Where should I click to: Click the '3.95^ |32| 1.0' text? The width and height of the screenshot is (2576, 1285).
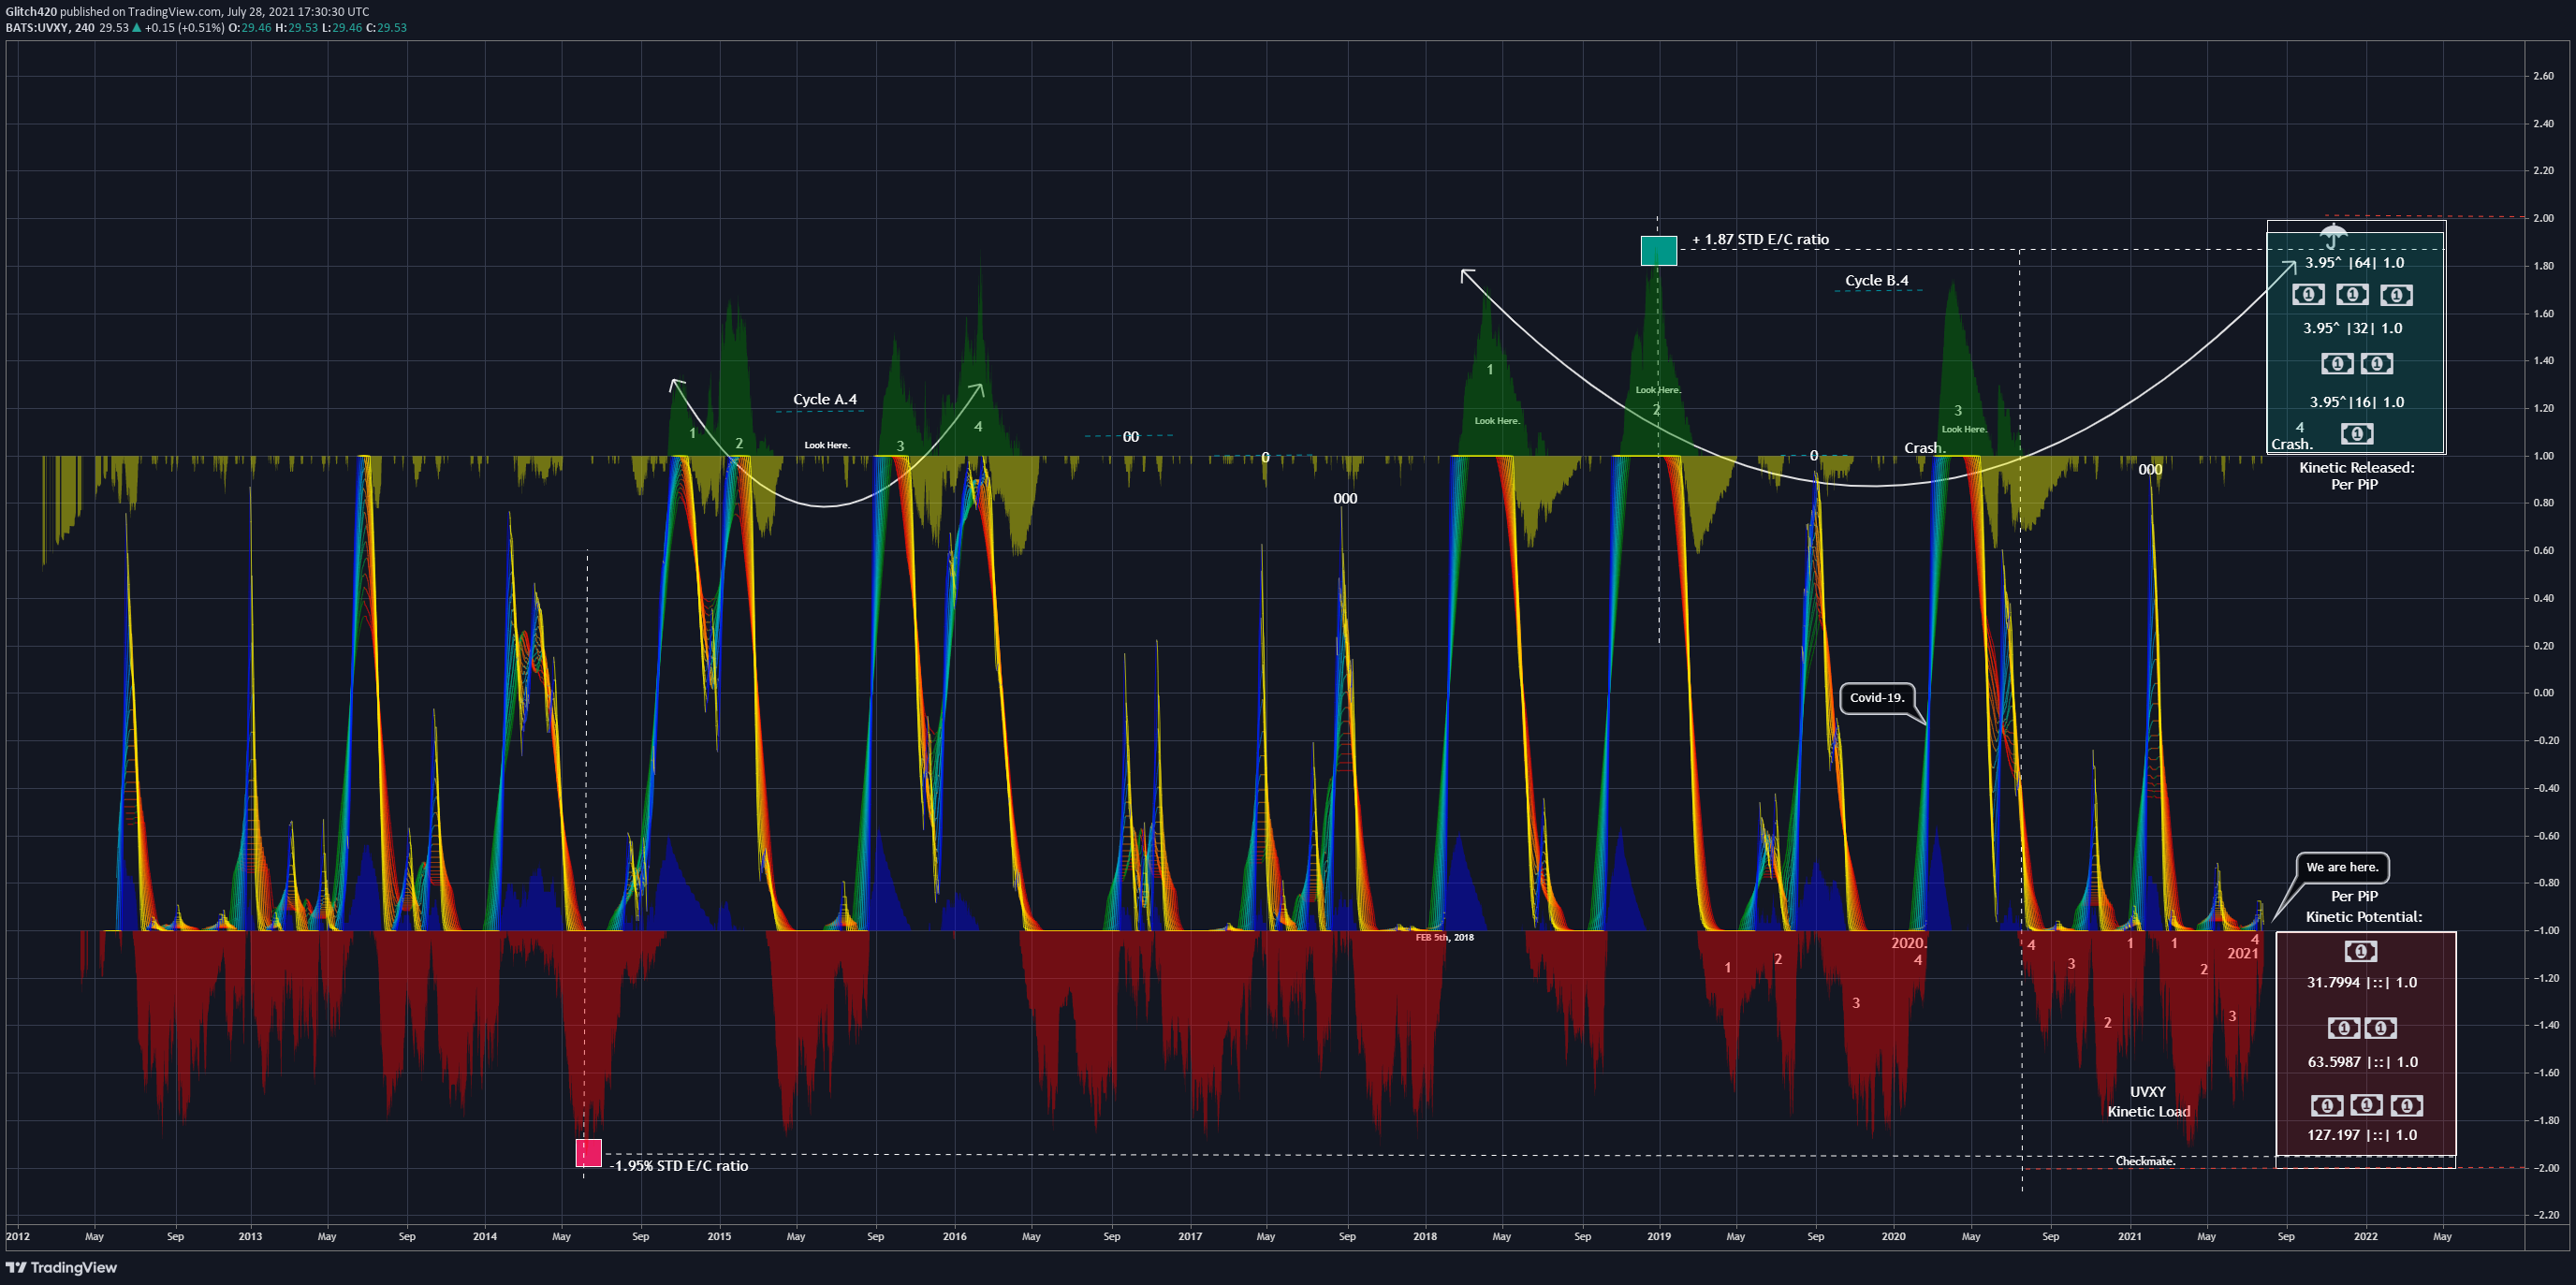tap(2353, 328)
